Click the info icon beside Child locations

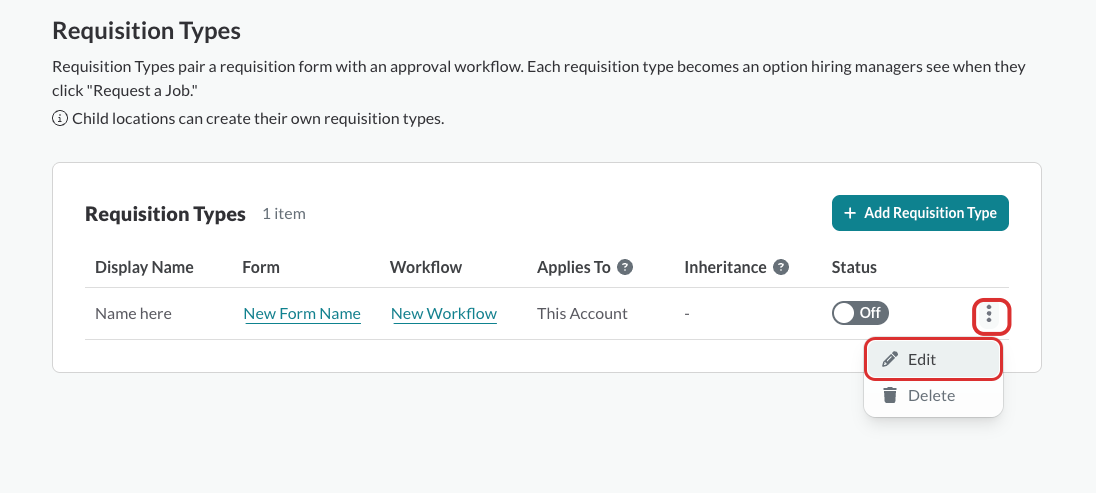point(60,118)
